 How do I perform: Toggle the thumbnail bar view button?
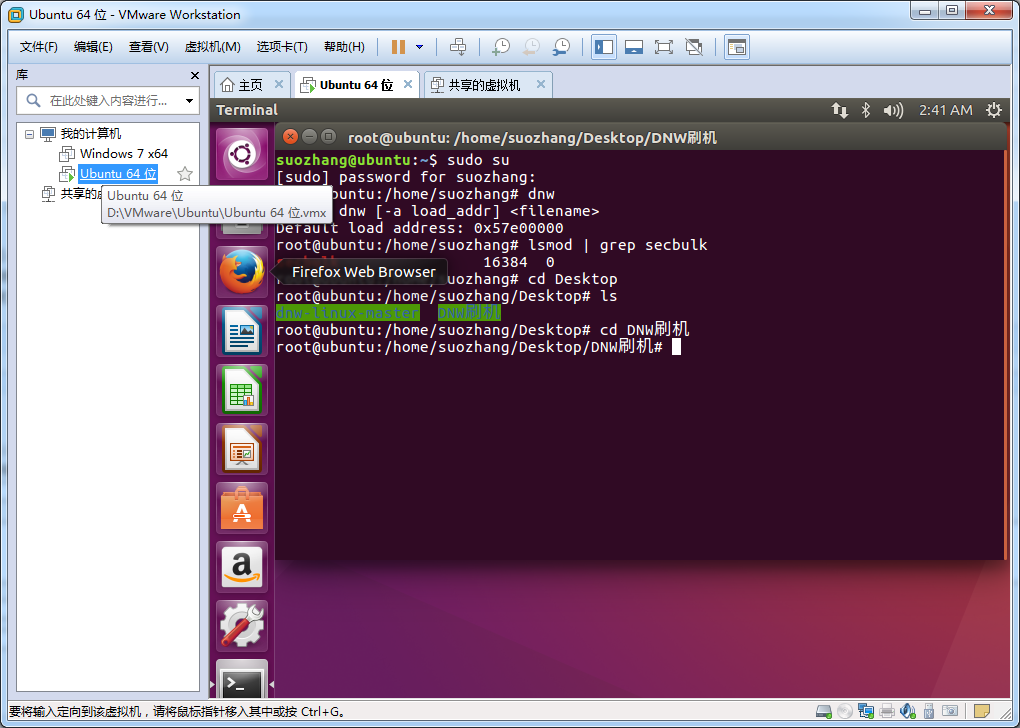pyautogui.click(x=634, y=47)
